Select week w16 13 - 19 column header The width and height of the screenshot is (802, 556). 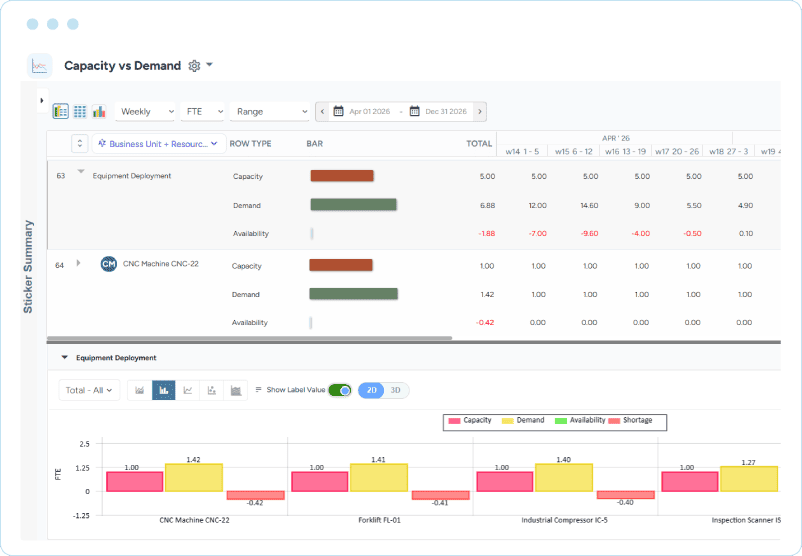pyautogui.click(x=625, y=151)
